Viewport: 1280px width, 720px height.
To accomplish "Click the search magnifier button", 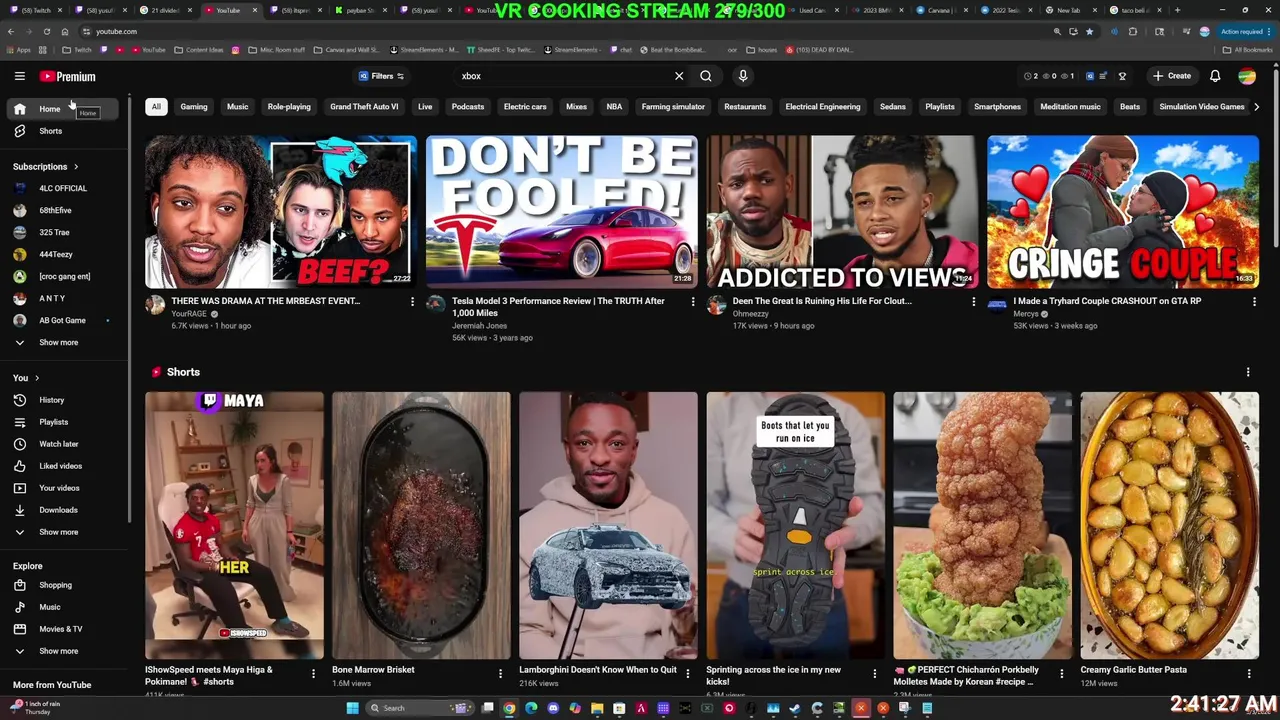I will pyautogui.click(x=706, y=76).
